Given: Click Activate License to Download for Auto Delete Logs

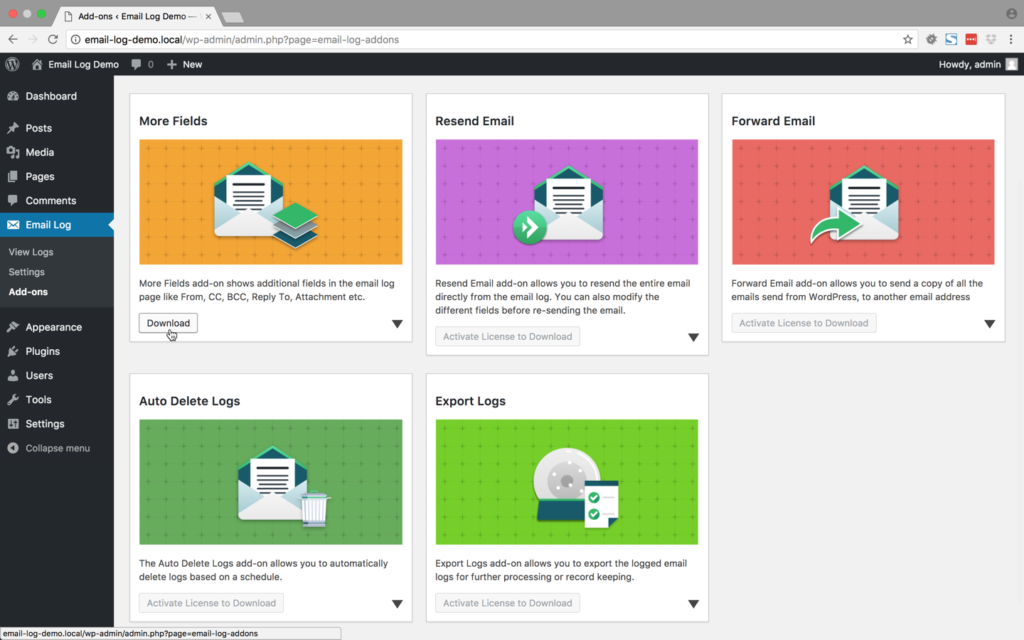Looking at the screenshot, I should pyautogui.click(x=212, y=603).
